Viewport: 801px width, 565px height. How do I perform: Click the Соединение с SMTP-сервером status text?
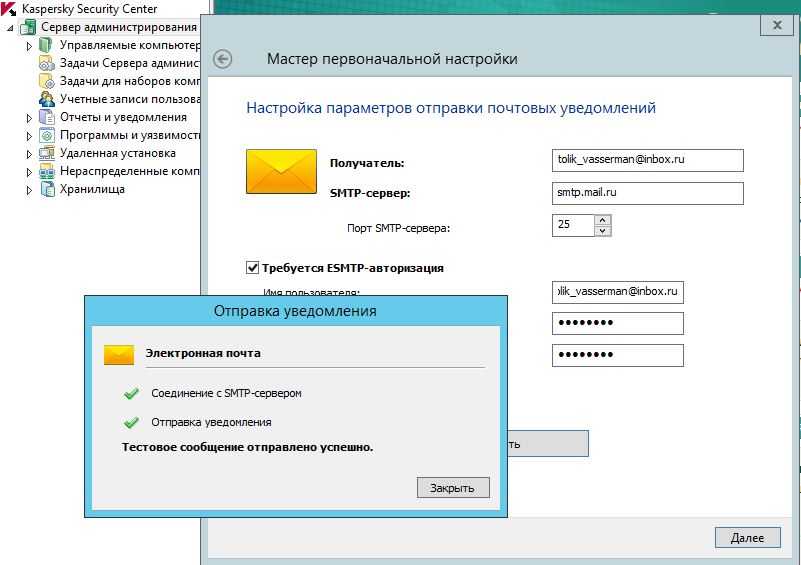coord(226,393)
